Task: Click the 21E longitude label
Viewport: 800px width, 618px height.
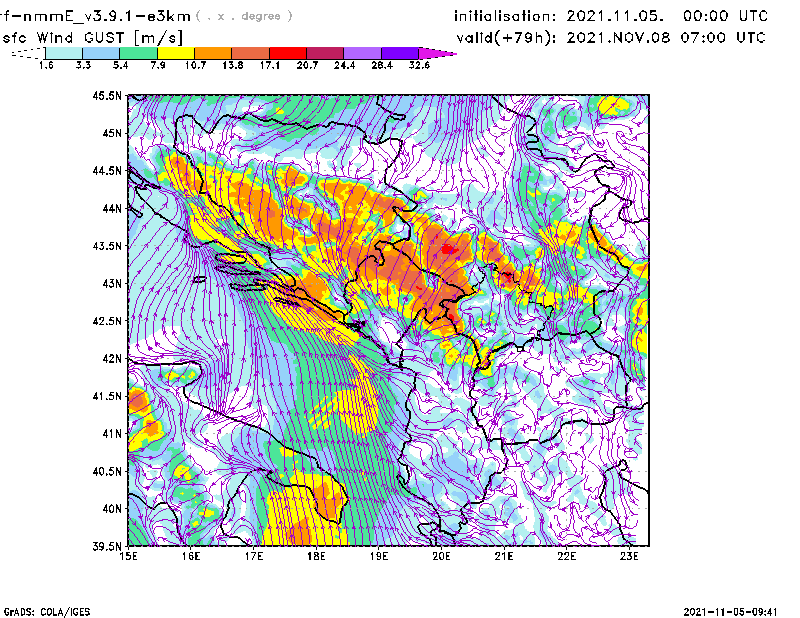Action: 504,556
